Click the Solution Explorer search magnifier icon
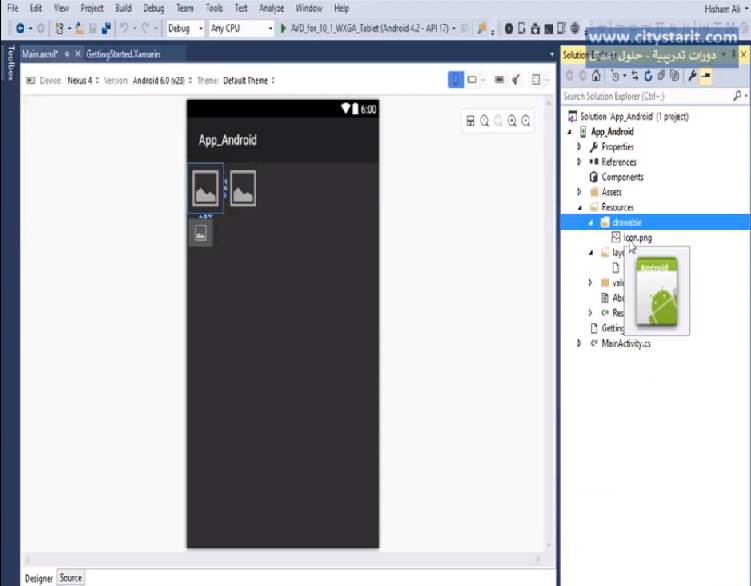The width and height of the screenshot is (751, 586). coord(738,96)
